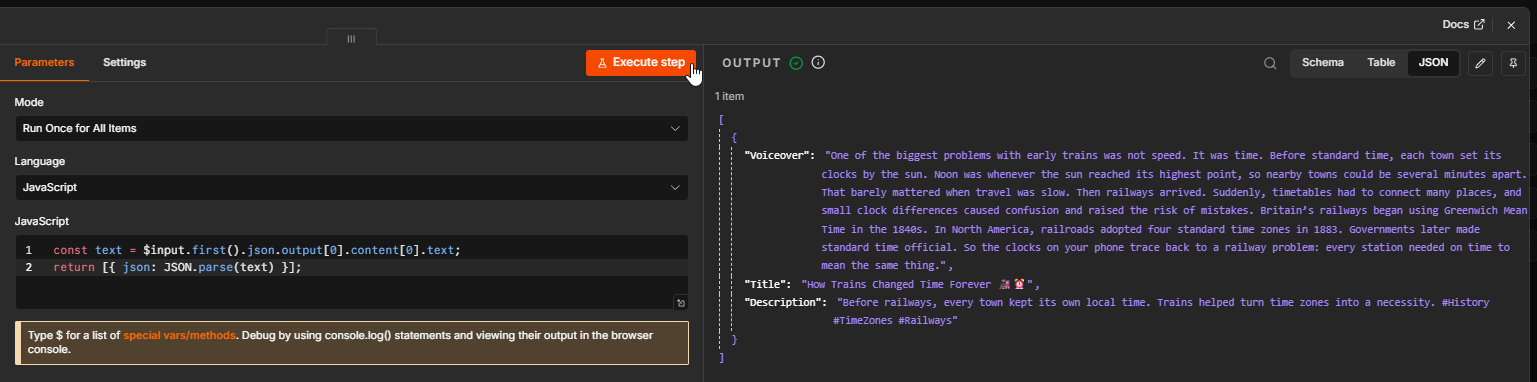The width and height of the screenshot is (1537, 382).
Task: Switch the output view to Schema
Action: [1322, 62]
